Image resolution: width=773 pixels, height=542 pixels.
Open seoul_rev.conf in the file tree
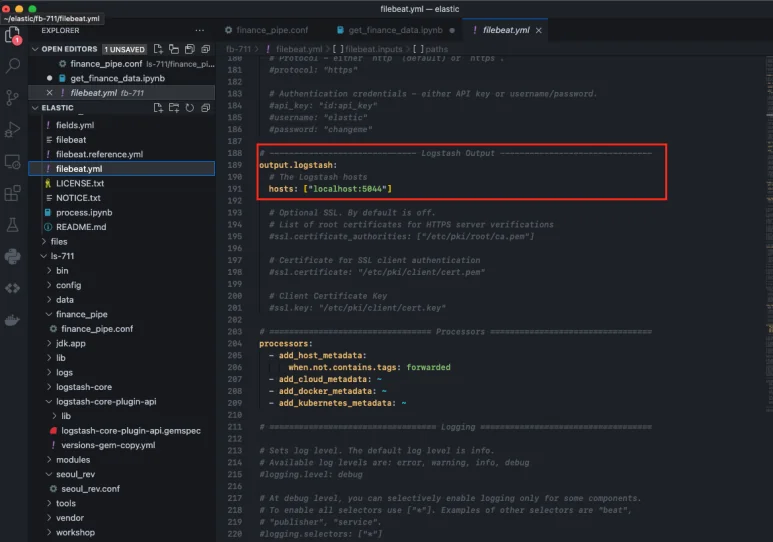click(90, 489)
